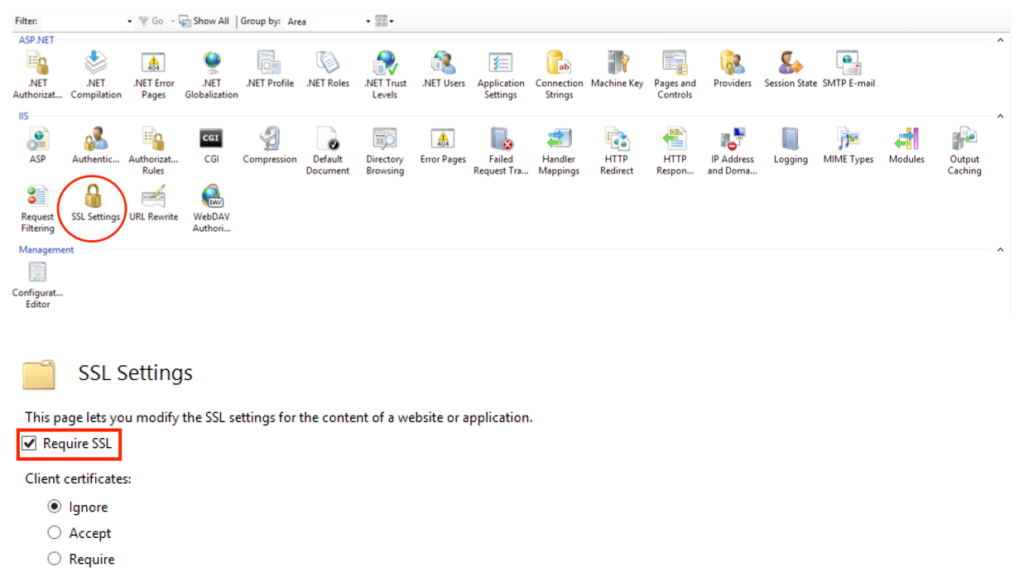1024x577 pixels.
Task: Open the Go button dropdown arrow
Action: click(x=172, y=22)
